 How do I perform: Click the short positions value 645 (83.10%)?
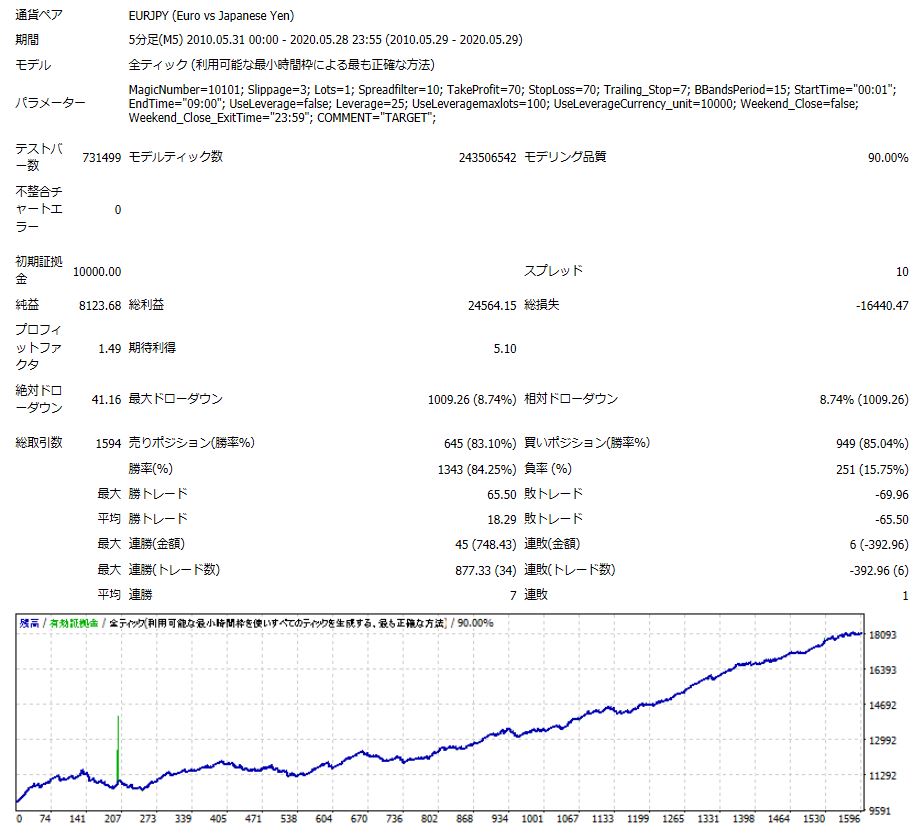pos(480,443)
